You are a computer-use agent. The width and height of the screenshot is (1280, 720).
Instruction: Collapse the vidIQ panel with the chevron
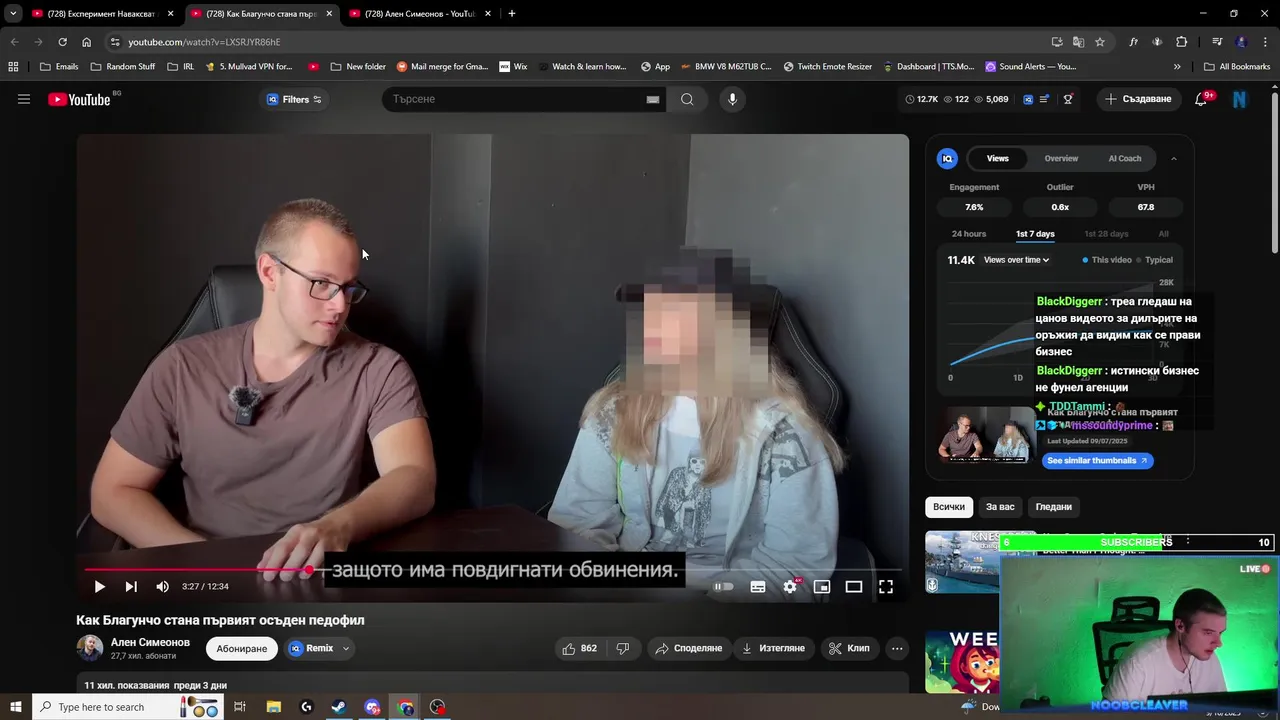[x=1174, y=158]
